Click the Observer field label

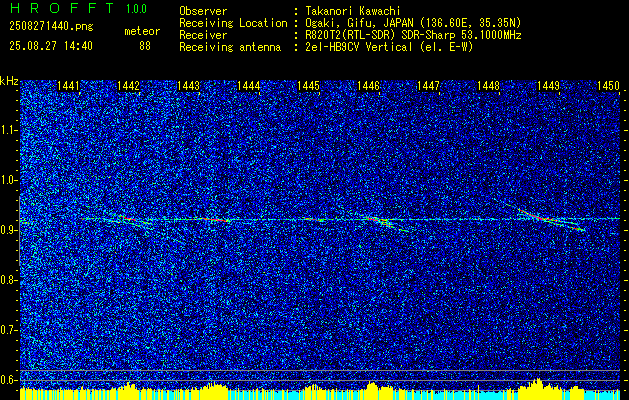[203, 11]
